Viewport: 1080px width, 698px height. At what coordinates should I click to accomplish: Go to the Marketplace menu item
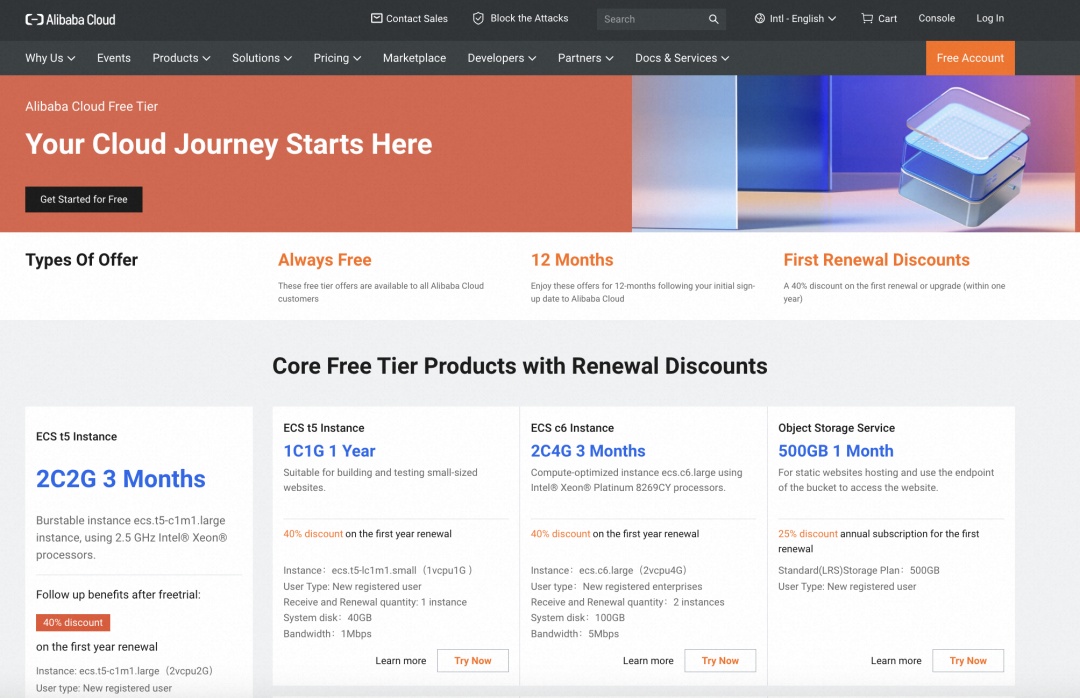tap(415, 58)
